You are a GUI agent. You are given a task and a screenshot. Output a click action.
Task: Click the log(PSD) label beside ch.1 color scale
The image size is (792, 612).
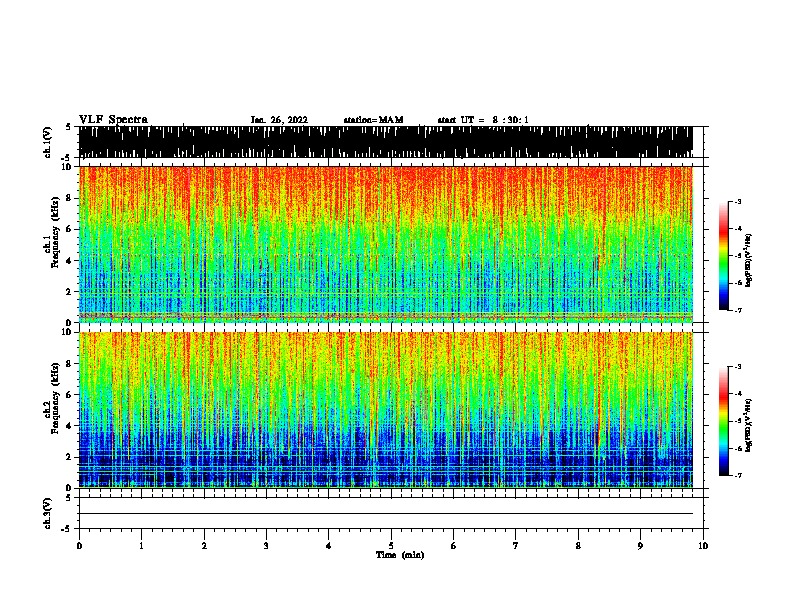pyautogui.click(x=749, y=261)
